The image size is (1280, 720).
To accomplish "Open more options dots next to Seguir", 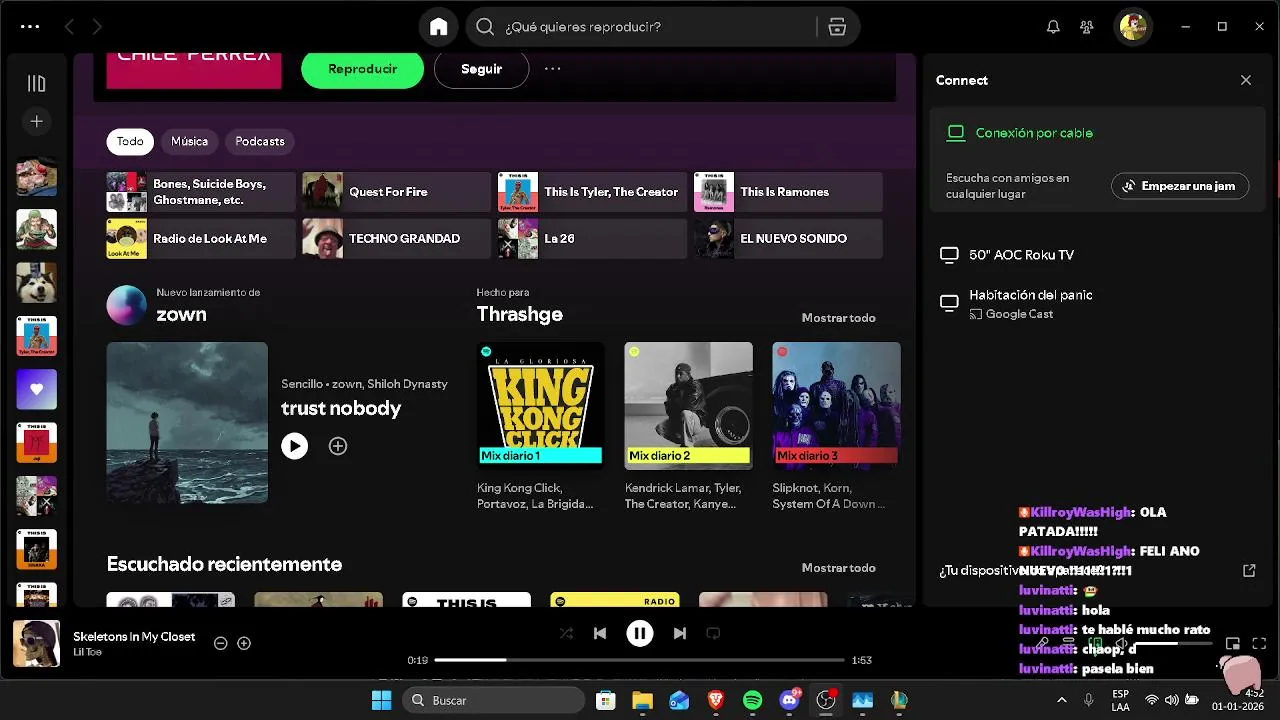I will [x=552, y=69].
